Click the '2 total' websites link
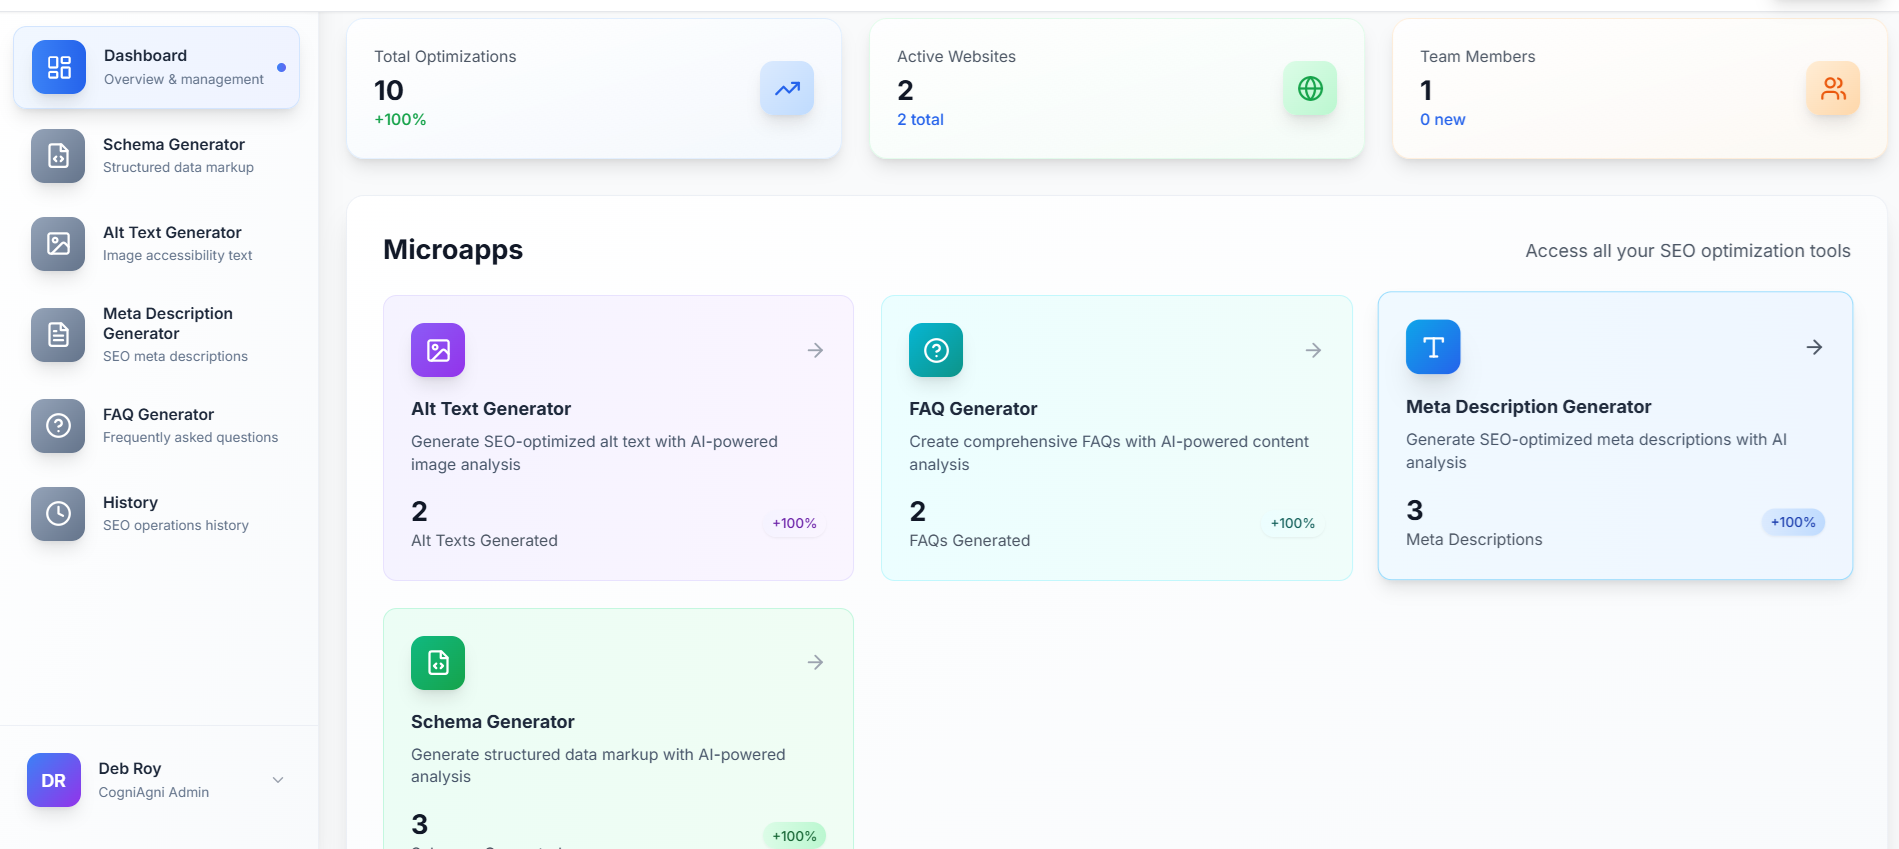The width and height of the screenshot is (1899, 849). [x=920, y=120]
